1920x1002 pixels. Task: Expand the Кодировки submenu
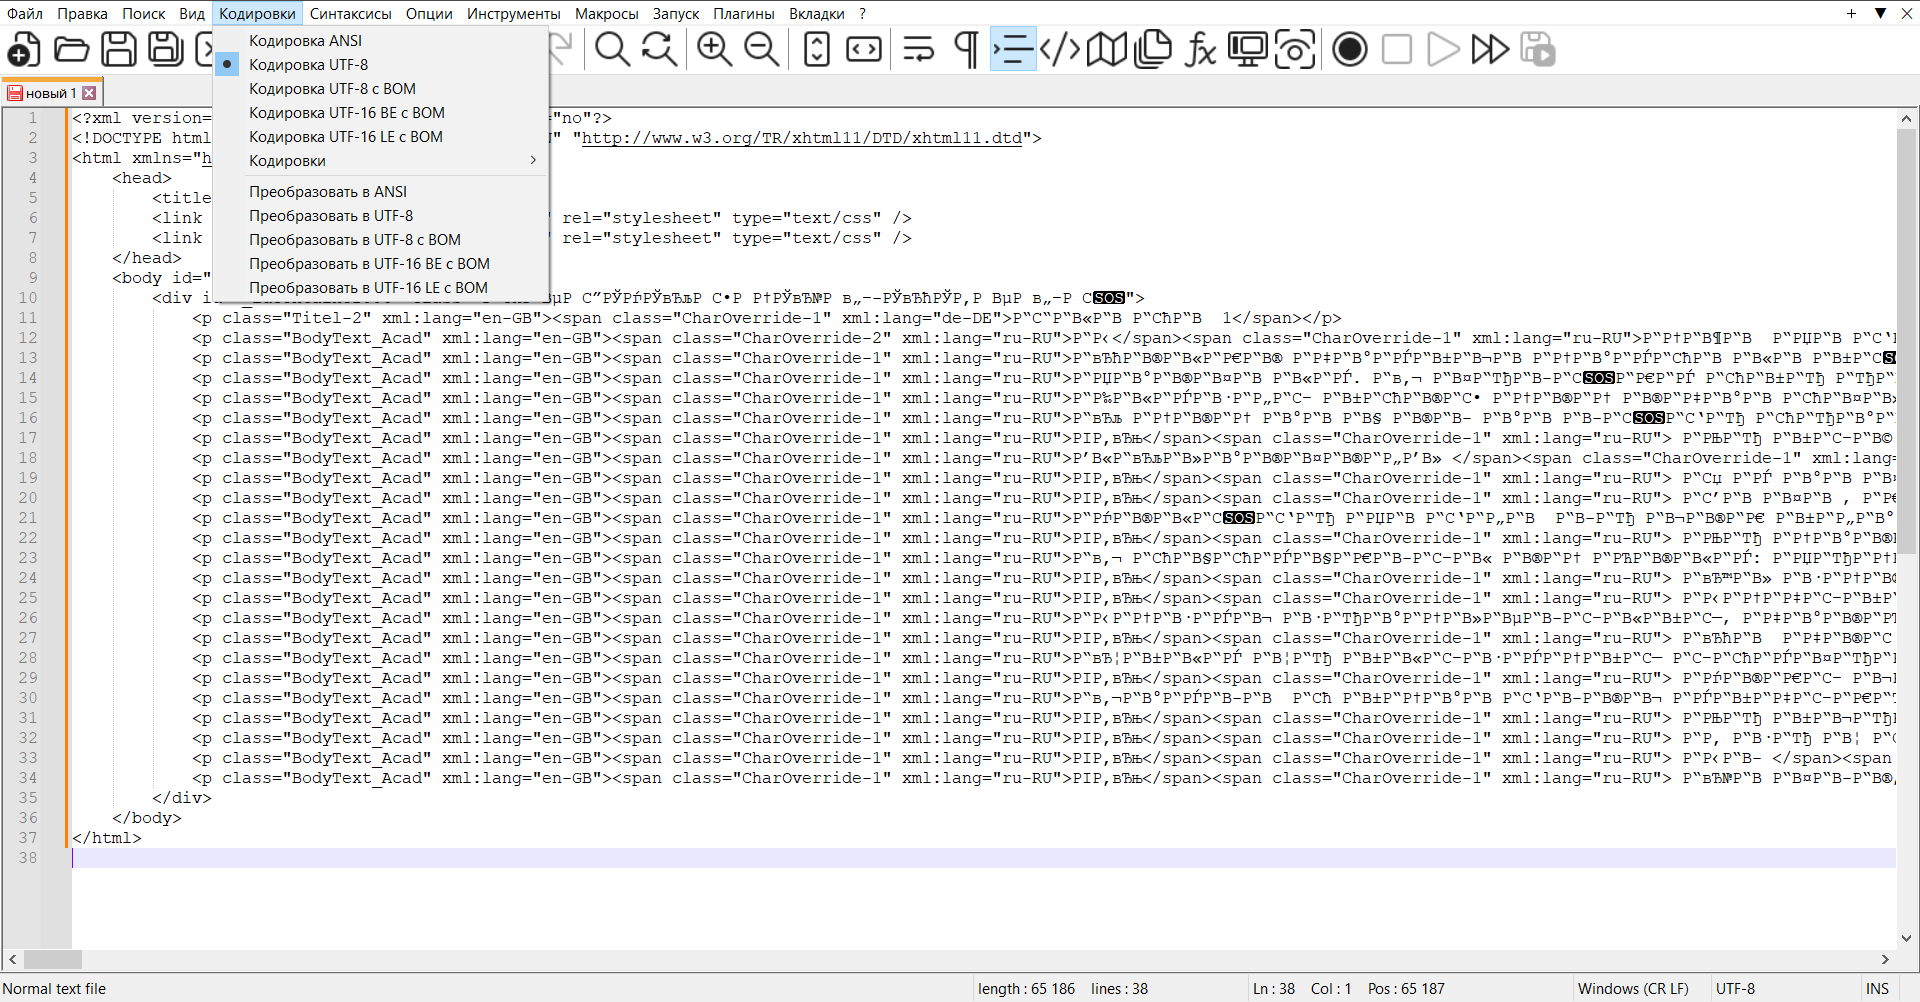[381, 160]
